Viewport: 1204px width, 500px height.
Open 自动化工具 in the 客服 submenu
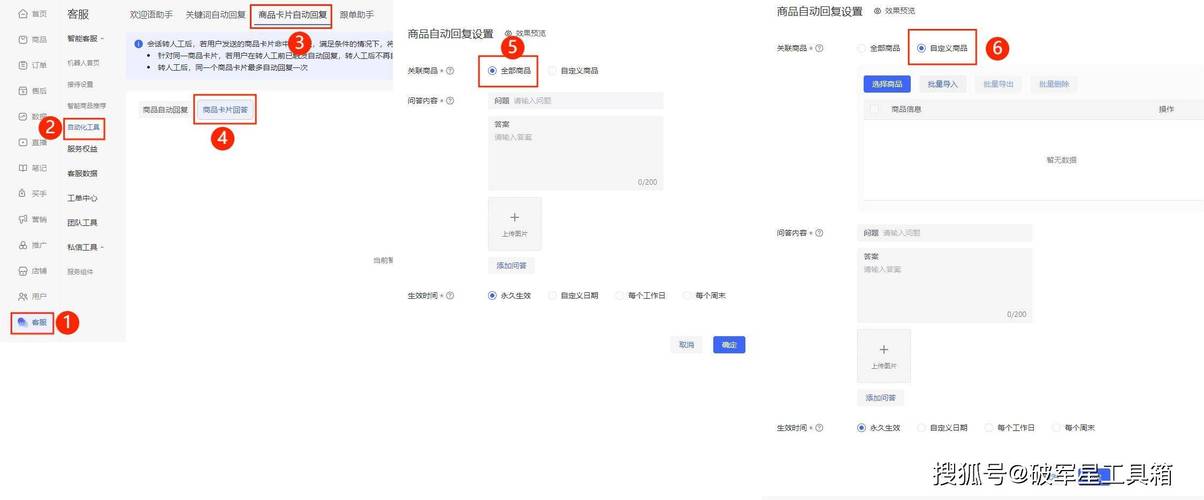(x=84, y=128)
